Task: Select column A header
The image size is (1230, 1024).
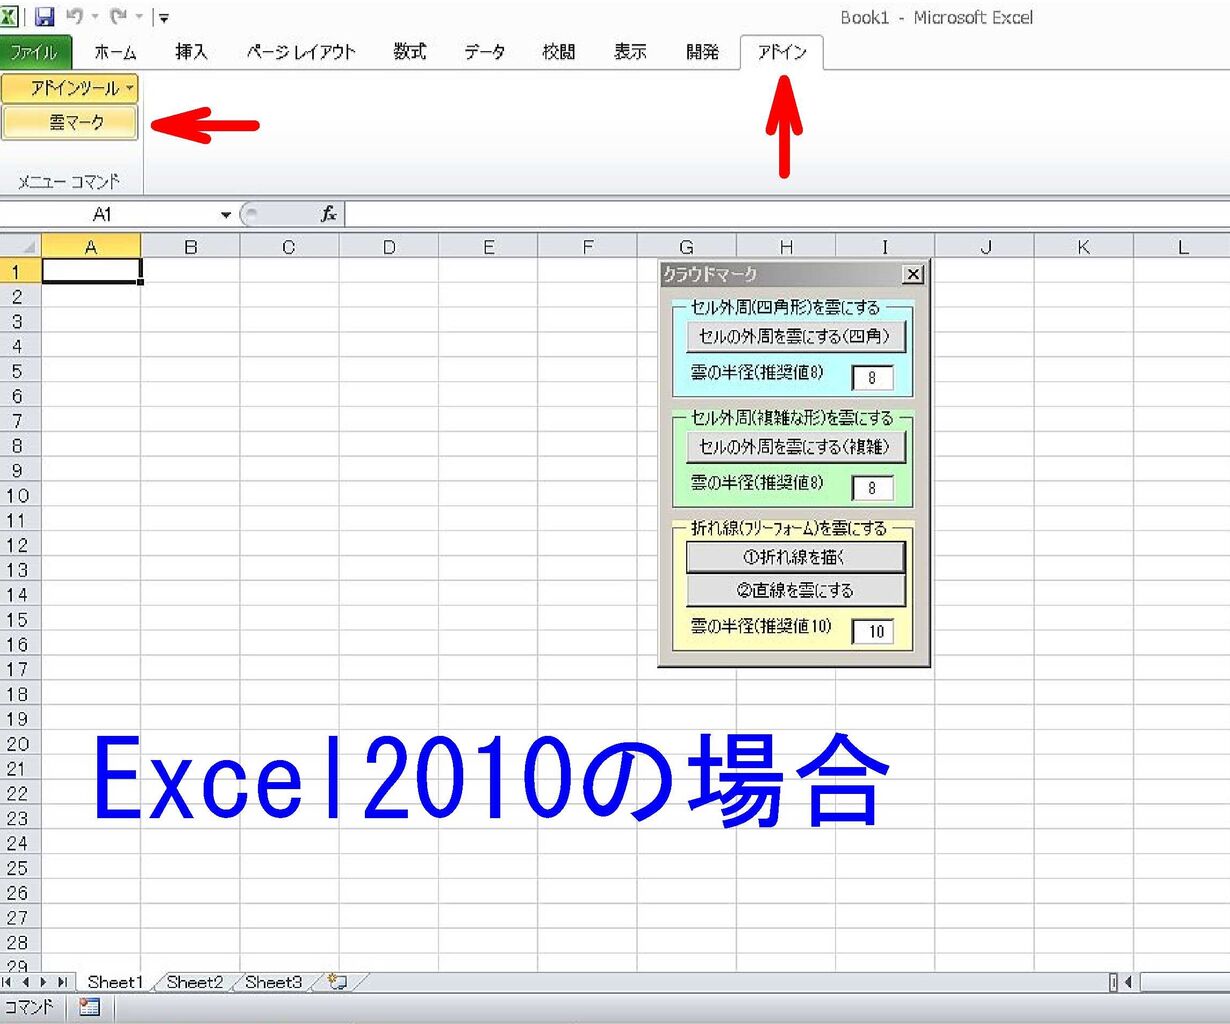Action: point(91,246)
